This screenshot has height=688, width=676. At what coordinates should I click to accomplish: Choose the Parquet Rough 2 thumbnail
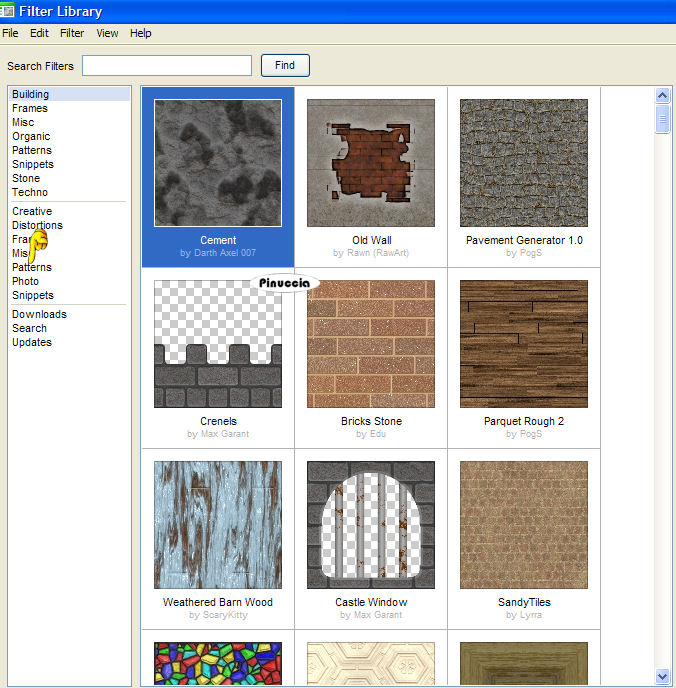click(x=524, y=344)
